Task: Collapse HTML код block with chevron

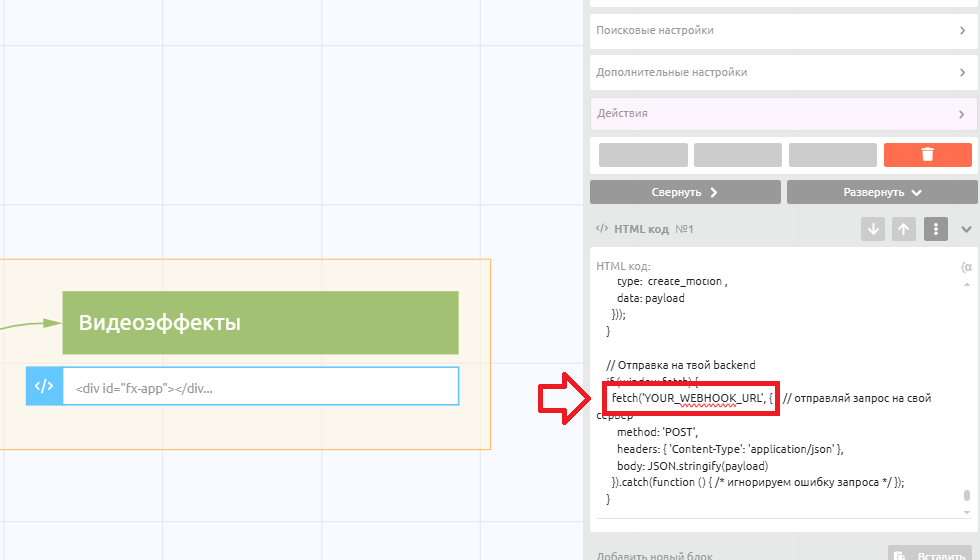Action: coord(966,229)
